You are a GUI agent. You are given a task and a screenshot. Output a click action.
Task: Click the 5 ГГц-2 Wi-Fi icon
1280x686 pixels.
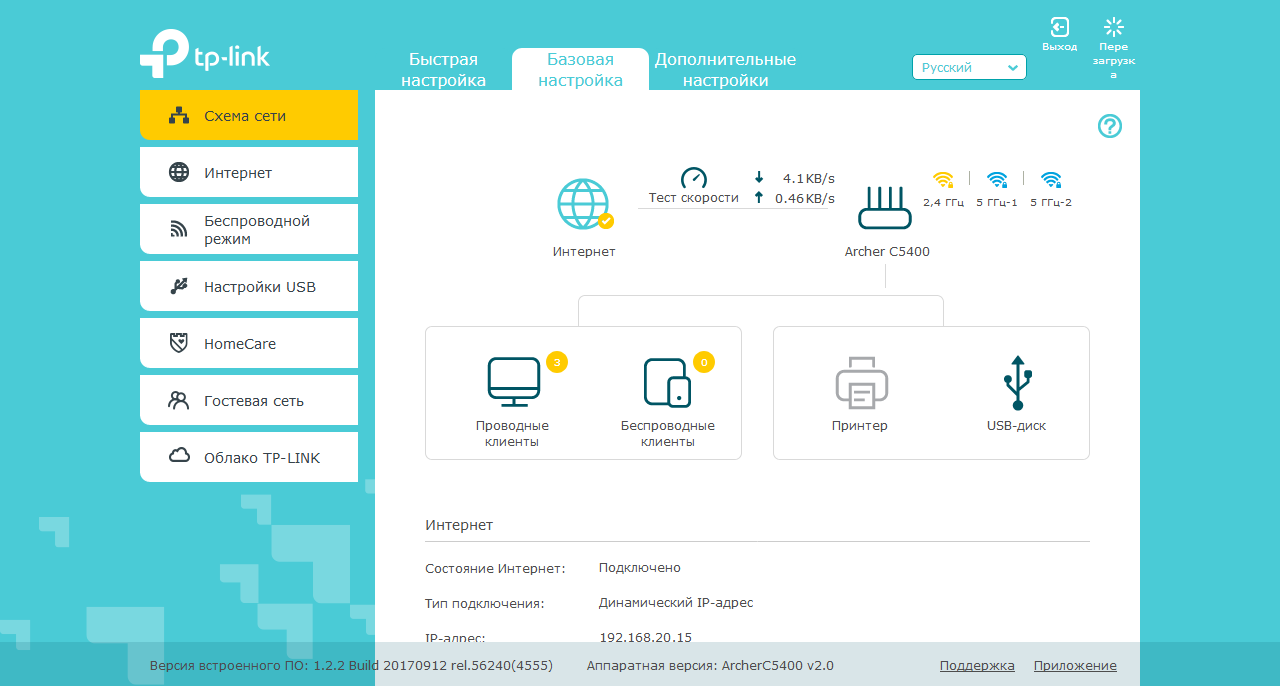(1051, 180)
